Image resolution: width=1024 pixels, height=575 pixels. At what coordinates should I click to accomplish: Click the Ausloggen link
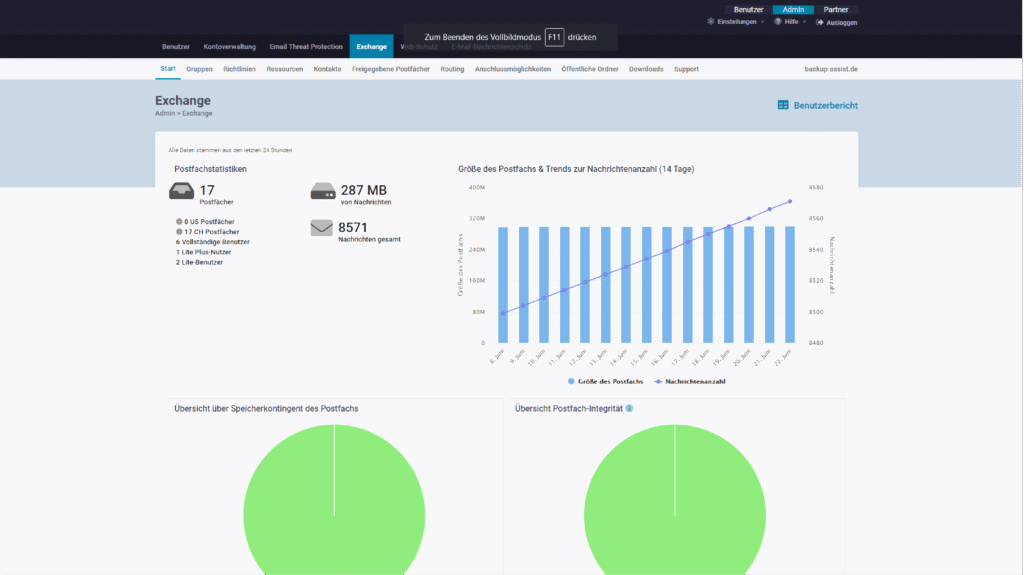click(841, 22)
